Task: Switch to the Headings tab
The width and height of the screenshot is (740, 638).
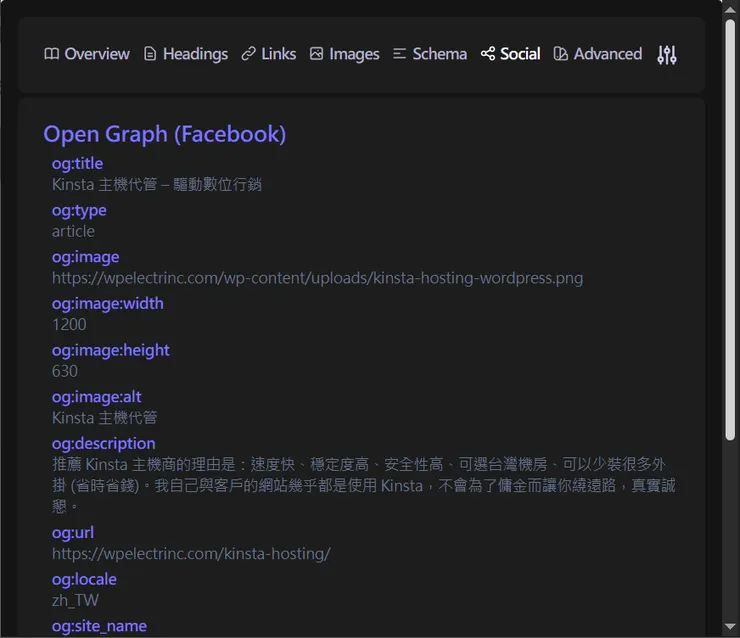Action: [x=186, y=54]
